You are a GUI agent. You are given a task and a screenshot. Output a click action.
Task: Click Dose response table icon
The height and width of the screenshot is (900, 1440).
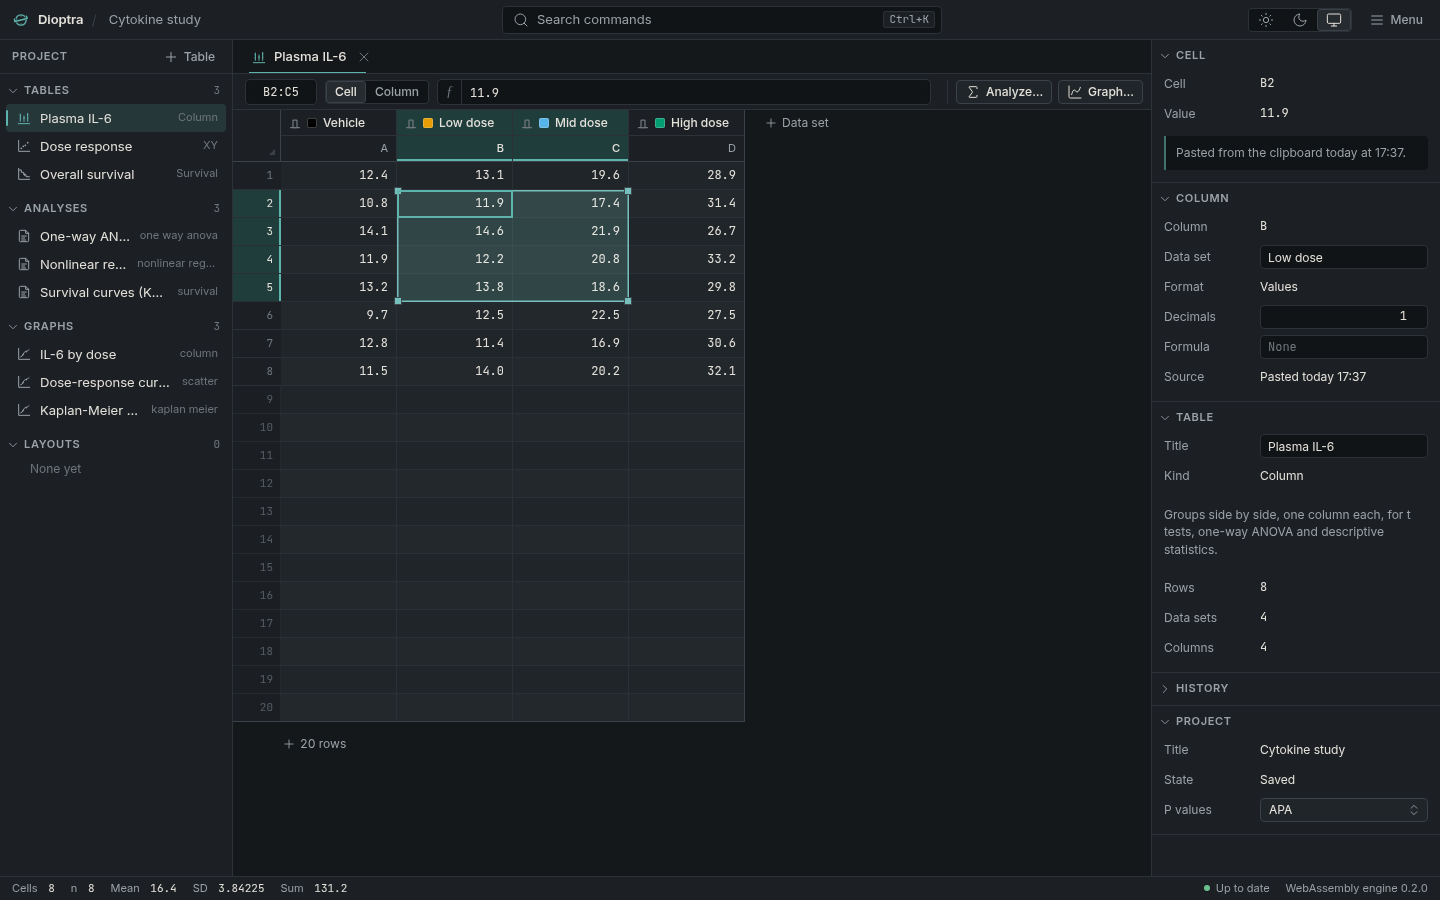pos(24,146)
